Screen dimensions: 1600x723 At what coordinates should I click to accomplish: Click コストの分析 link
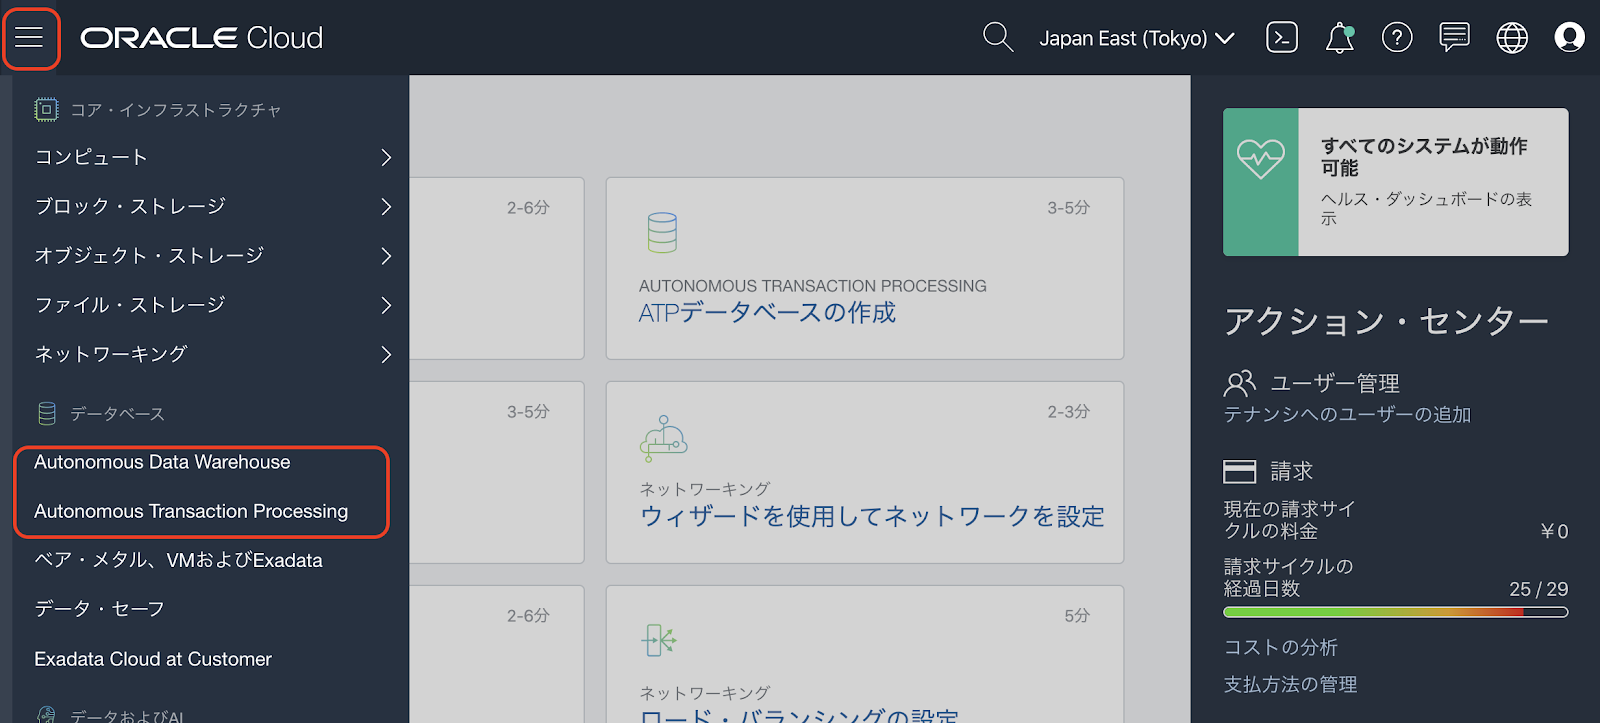[1280, 647]
